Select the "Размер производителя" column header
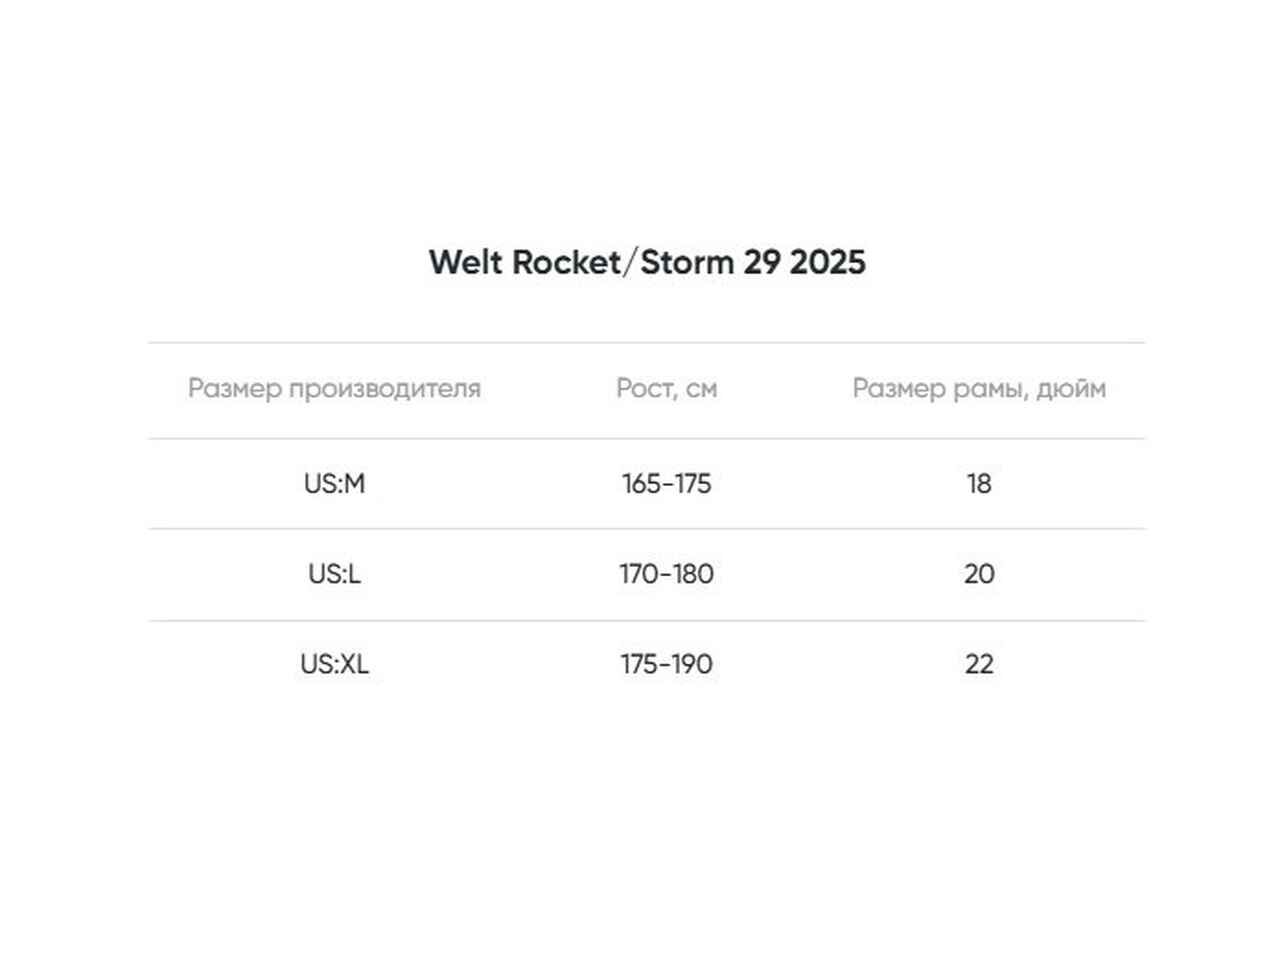 [334, 388]
